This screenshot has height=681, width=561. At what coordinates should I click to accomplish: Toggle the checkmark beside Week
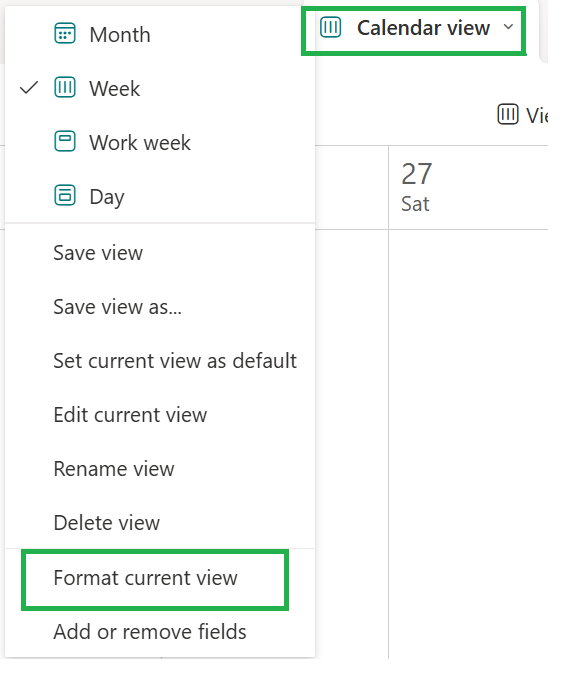click(29, 88)
